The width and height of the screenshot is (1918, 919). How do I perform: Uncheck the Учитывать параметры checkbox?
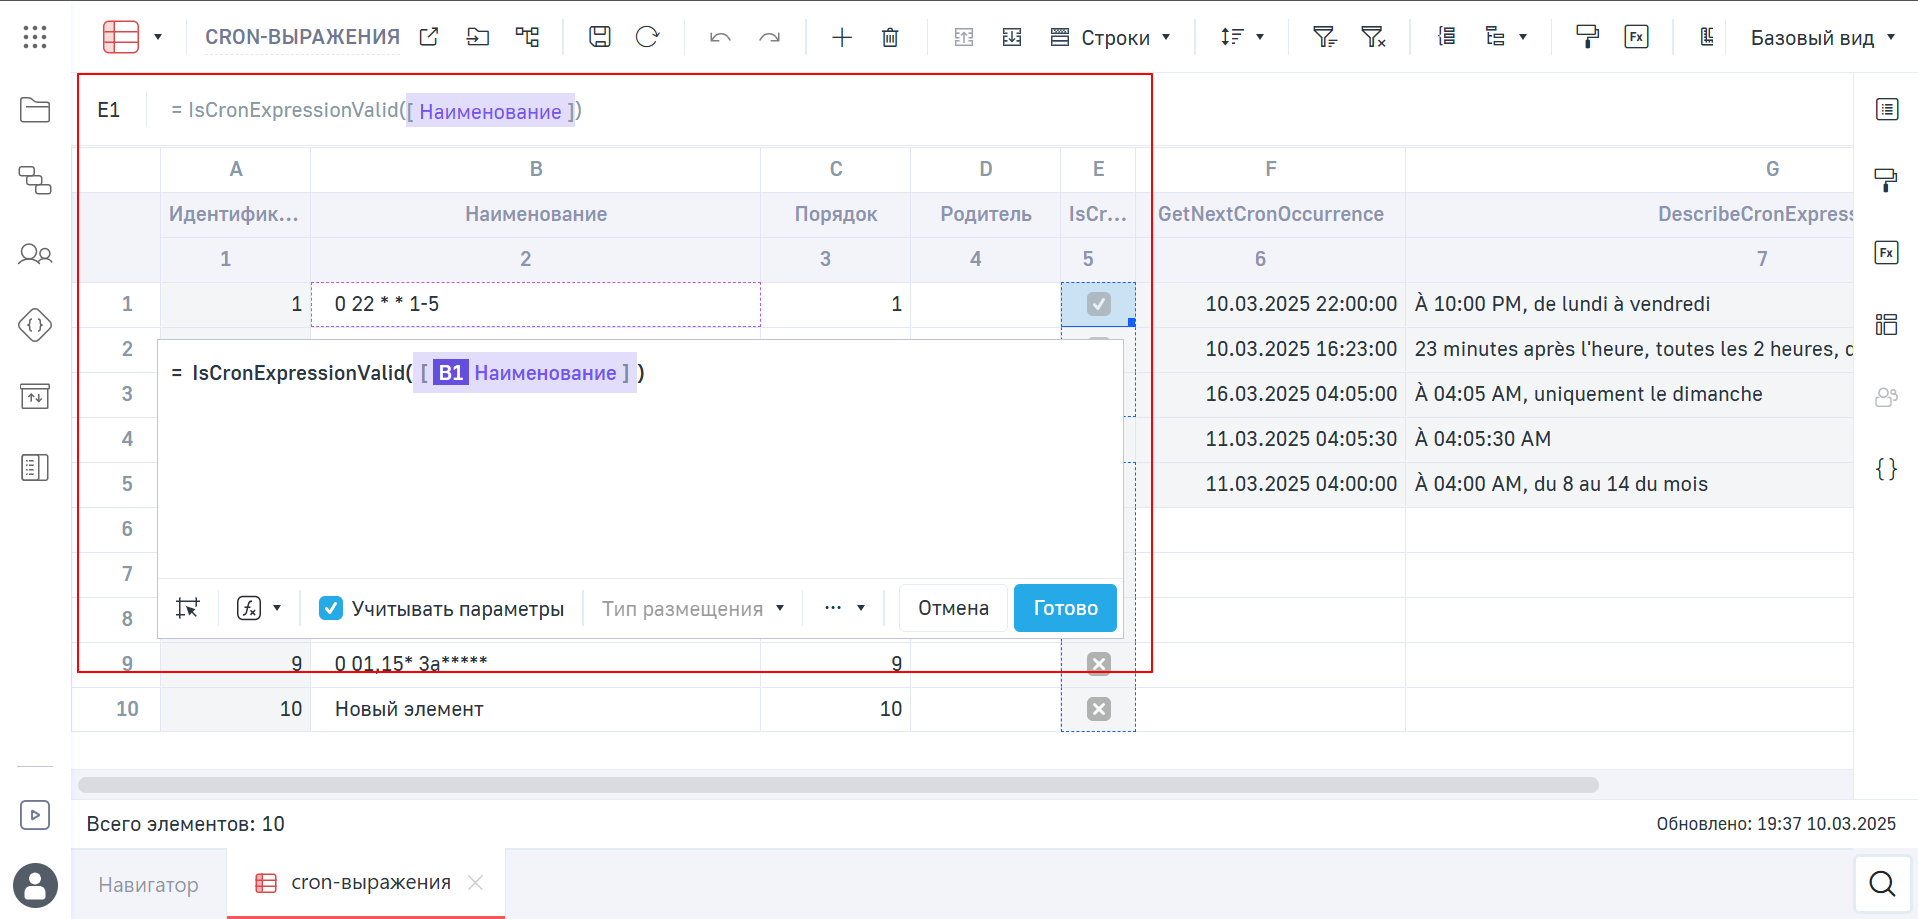(x=331, y=608)
